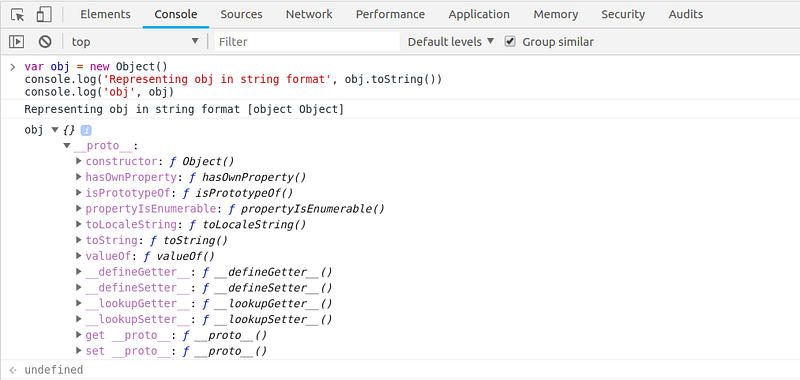Activate the inspect element picker icon
800x380 pixels.
17,14
